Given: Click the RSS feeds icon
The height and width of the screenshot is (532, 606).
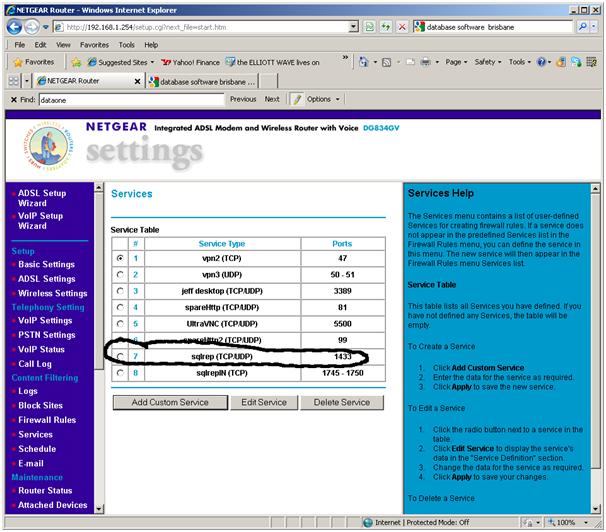Looking at the screenshot, I should (386, 62).
